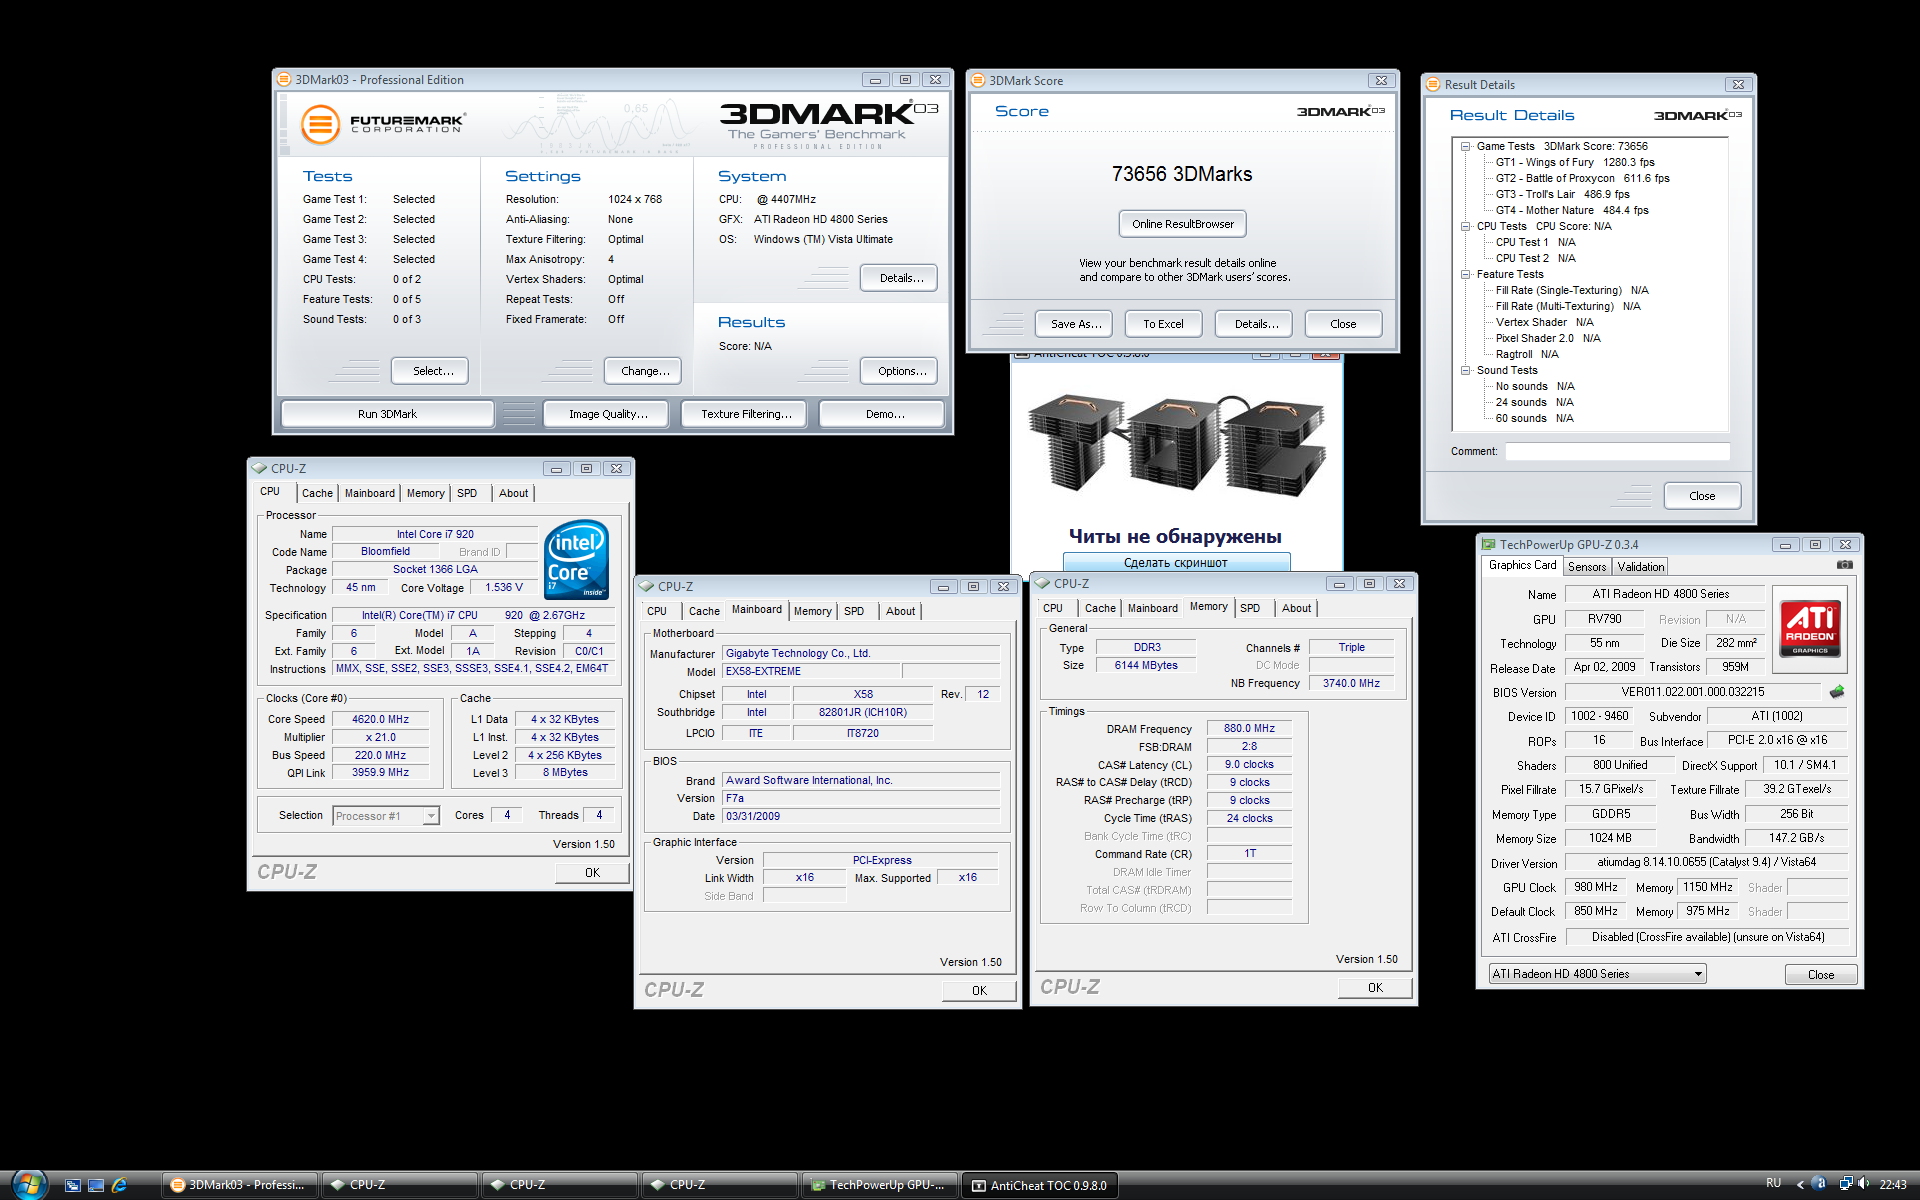Click Сделать скриншот button

point(1176,563)
